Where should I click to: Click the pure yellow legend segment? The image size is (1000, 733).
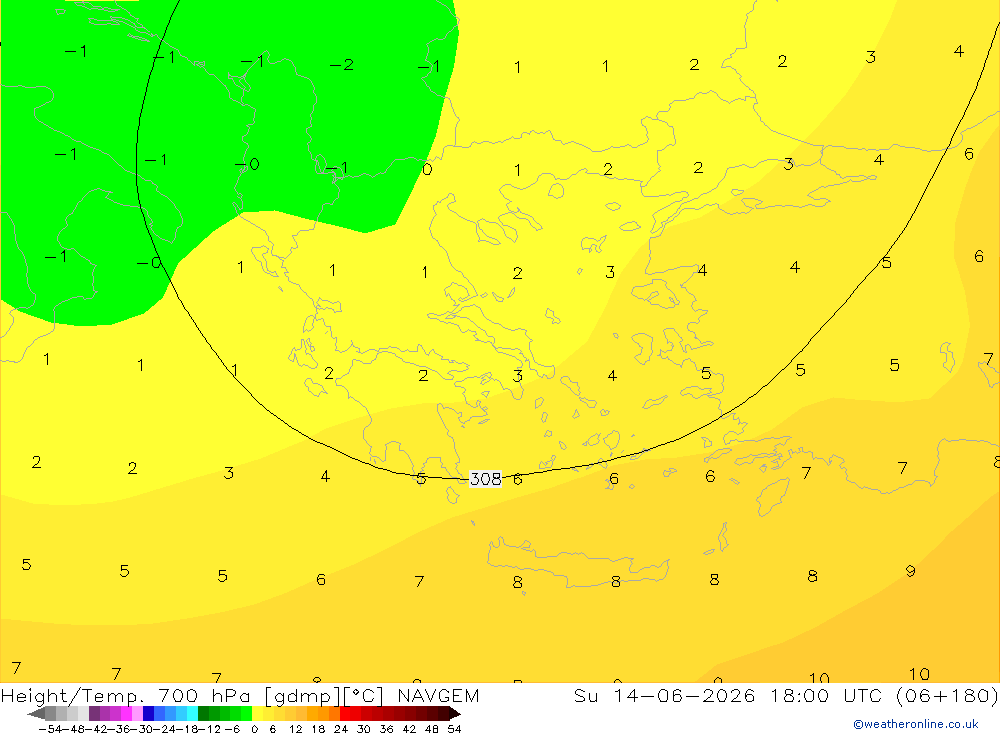pos(258,713)
